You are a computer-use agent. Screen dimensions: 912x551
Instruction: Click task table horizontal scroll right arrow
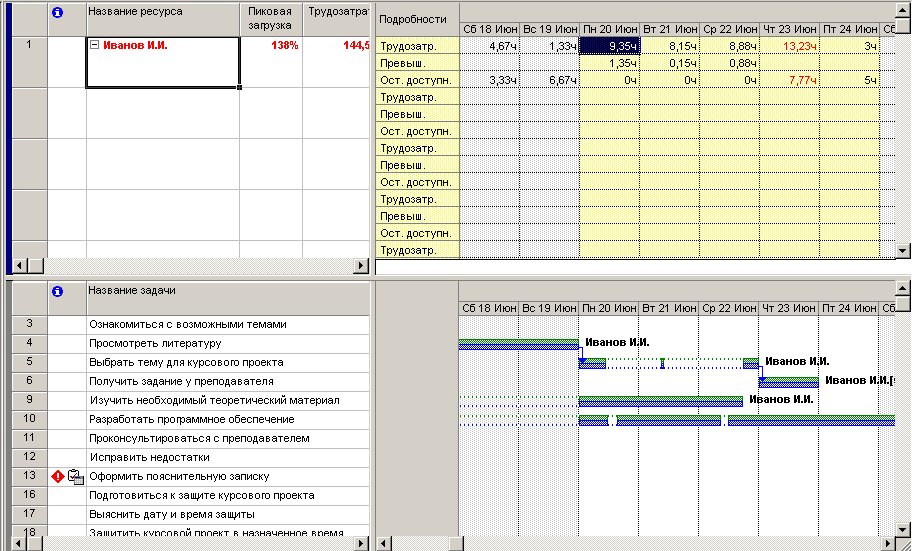362,543
